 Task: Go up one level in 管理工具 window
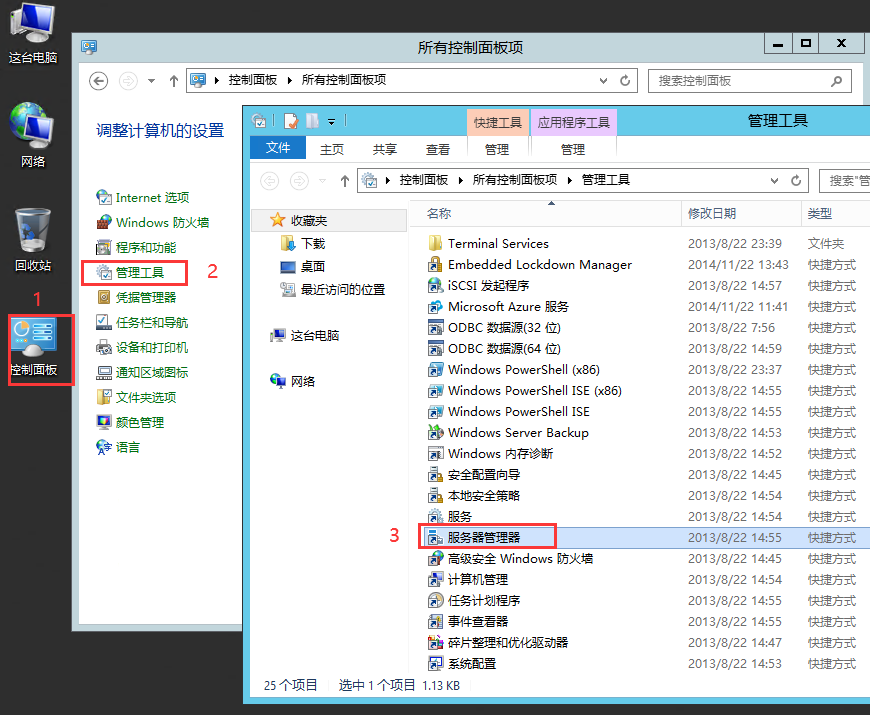click(345, 181)
